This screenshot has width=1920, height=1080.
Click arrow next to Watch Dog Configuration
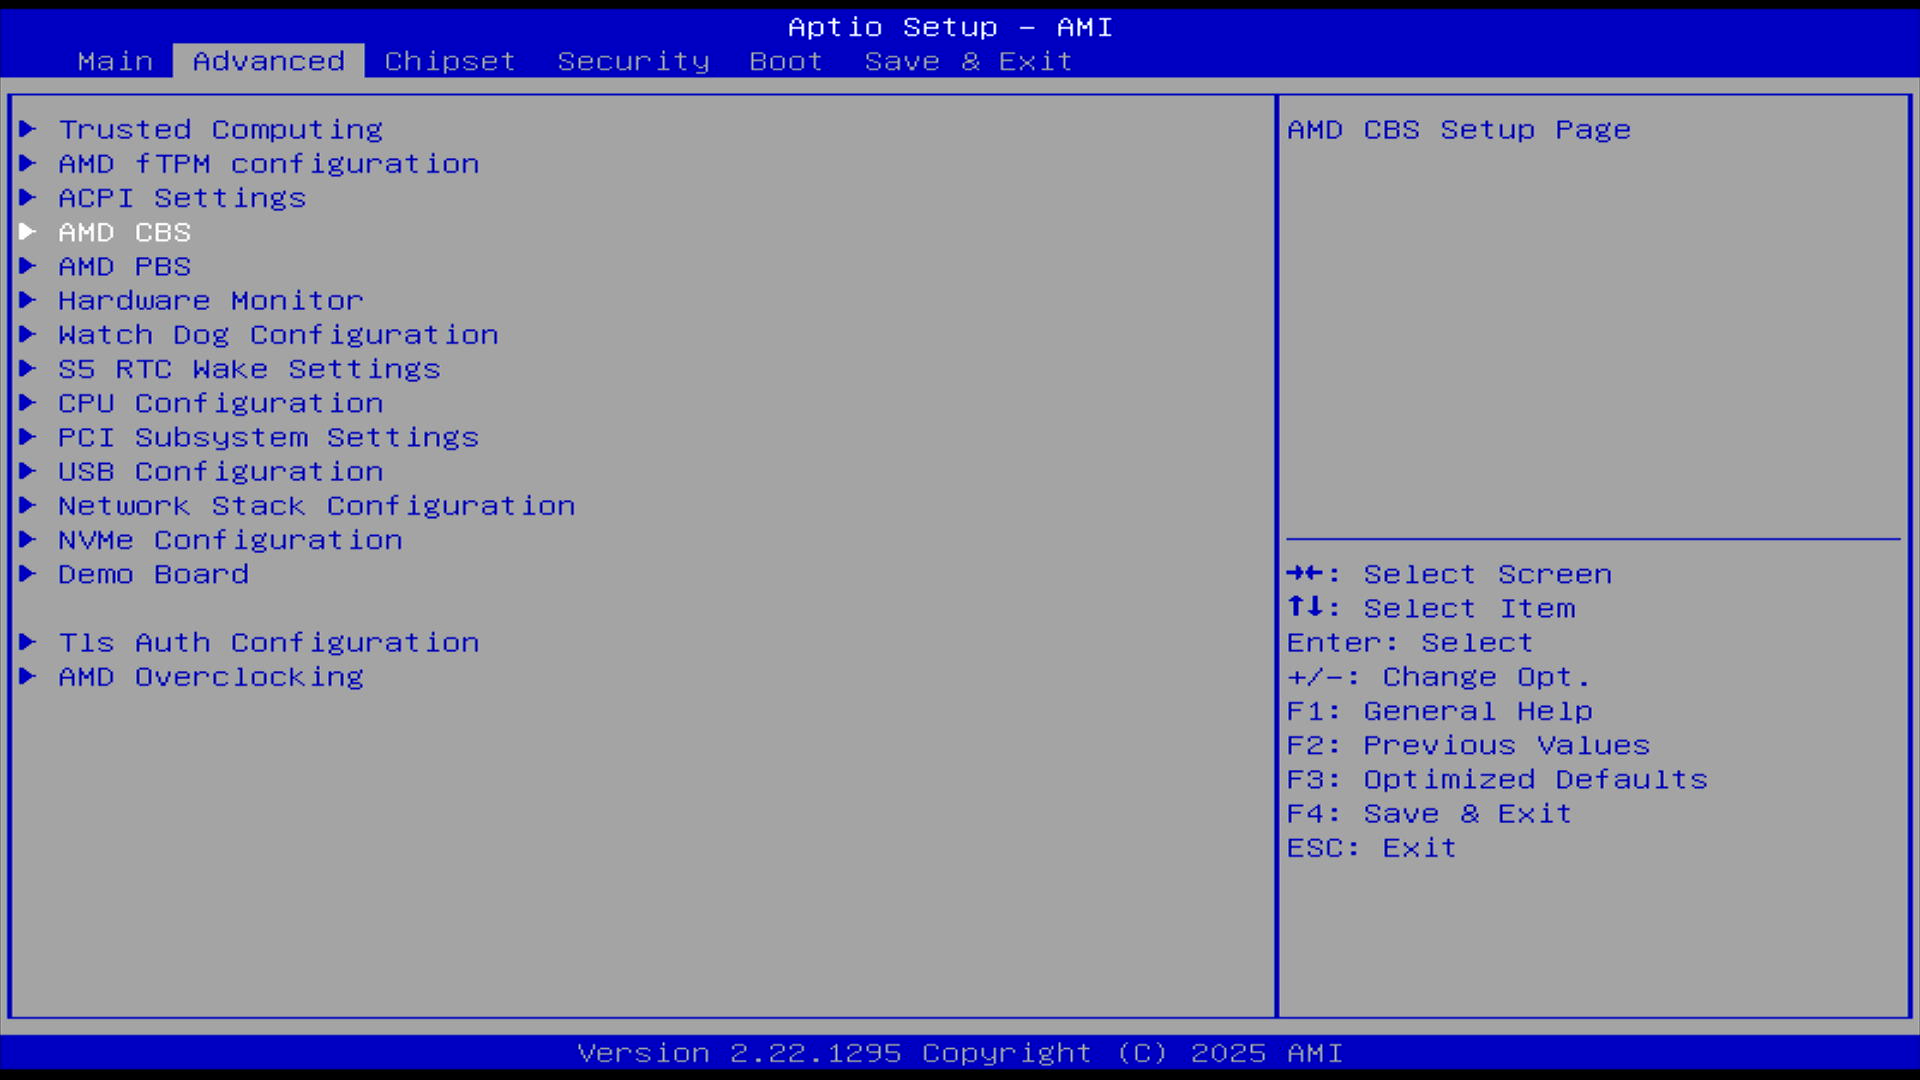pyautogui.click(x=28, y=335)
